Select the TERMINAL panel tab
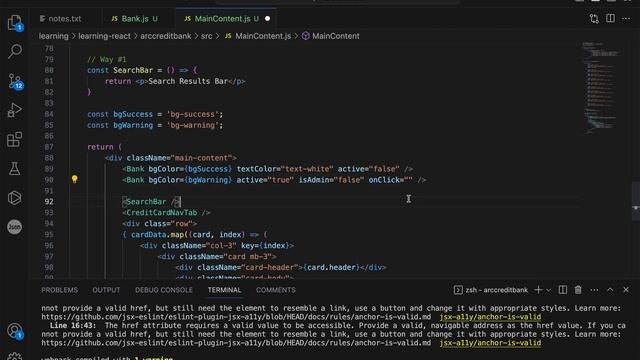 tap(224, 290)
